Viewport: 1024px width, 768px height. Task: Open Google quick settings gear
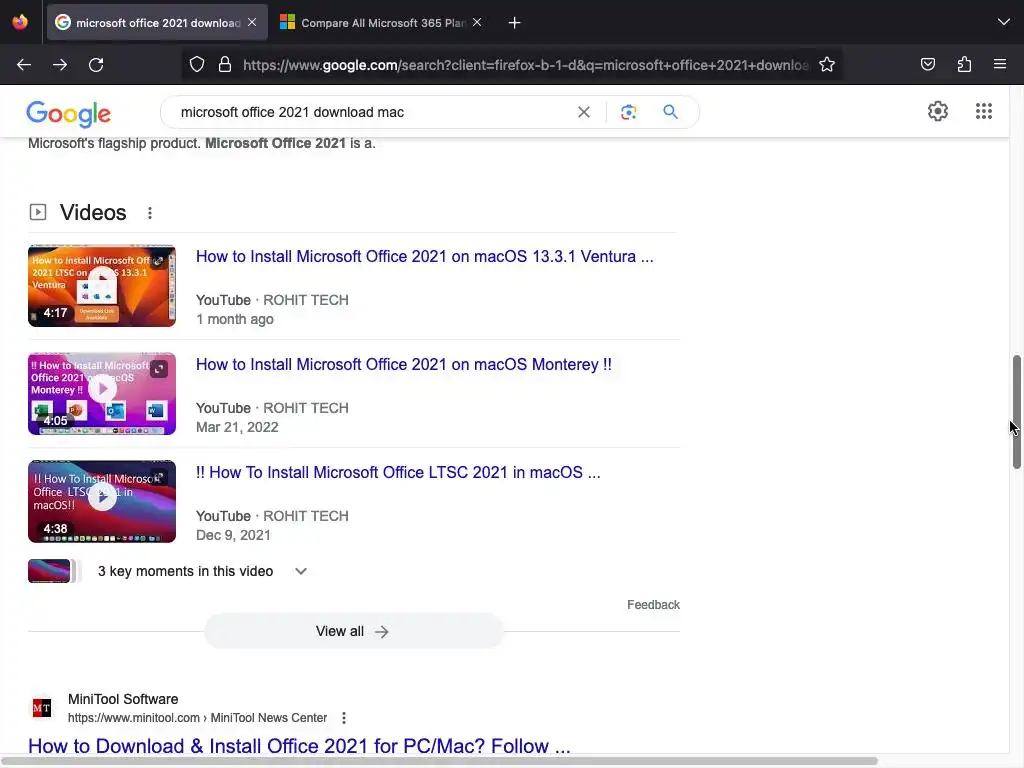pos(938,111)
